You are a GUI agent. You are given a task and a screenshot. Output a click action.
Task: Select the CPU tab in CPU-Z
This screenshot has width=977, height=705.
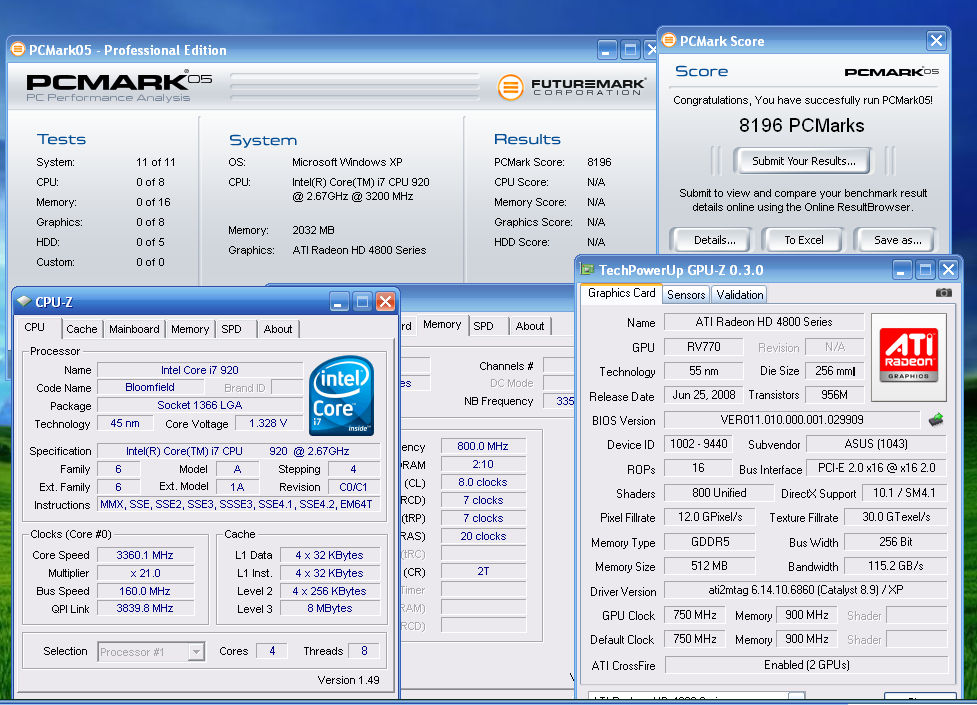[x=34, y=327]
